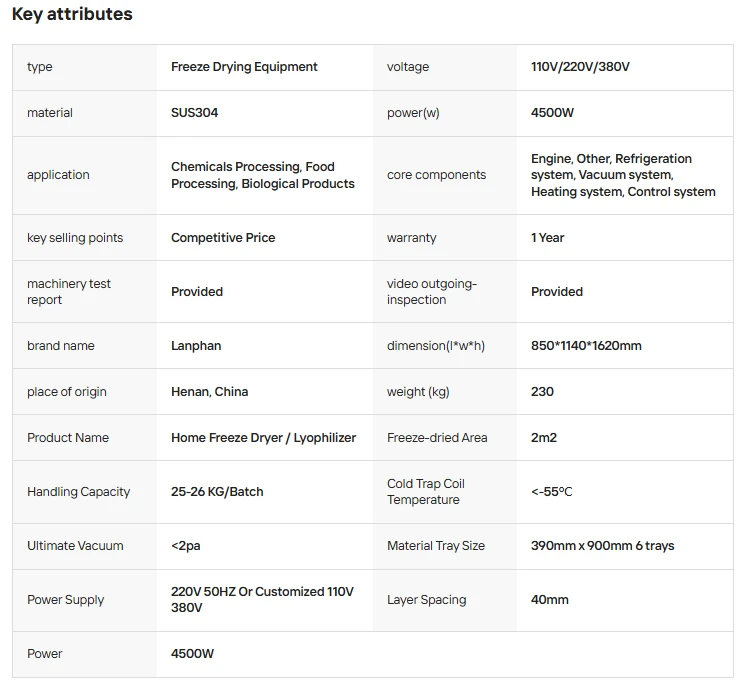Select the Freeze Drying Equipment value
Viewport: 746px width, 685px height.
coord(244,67)
